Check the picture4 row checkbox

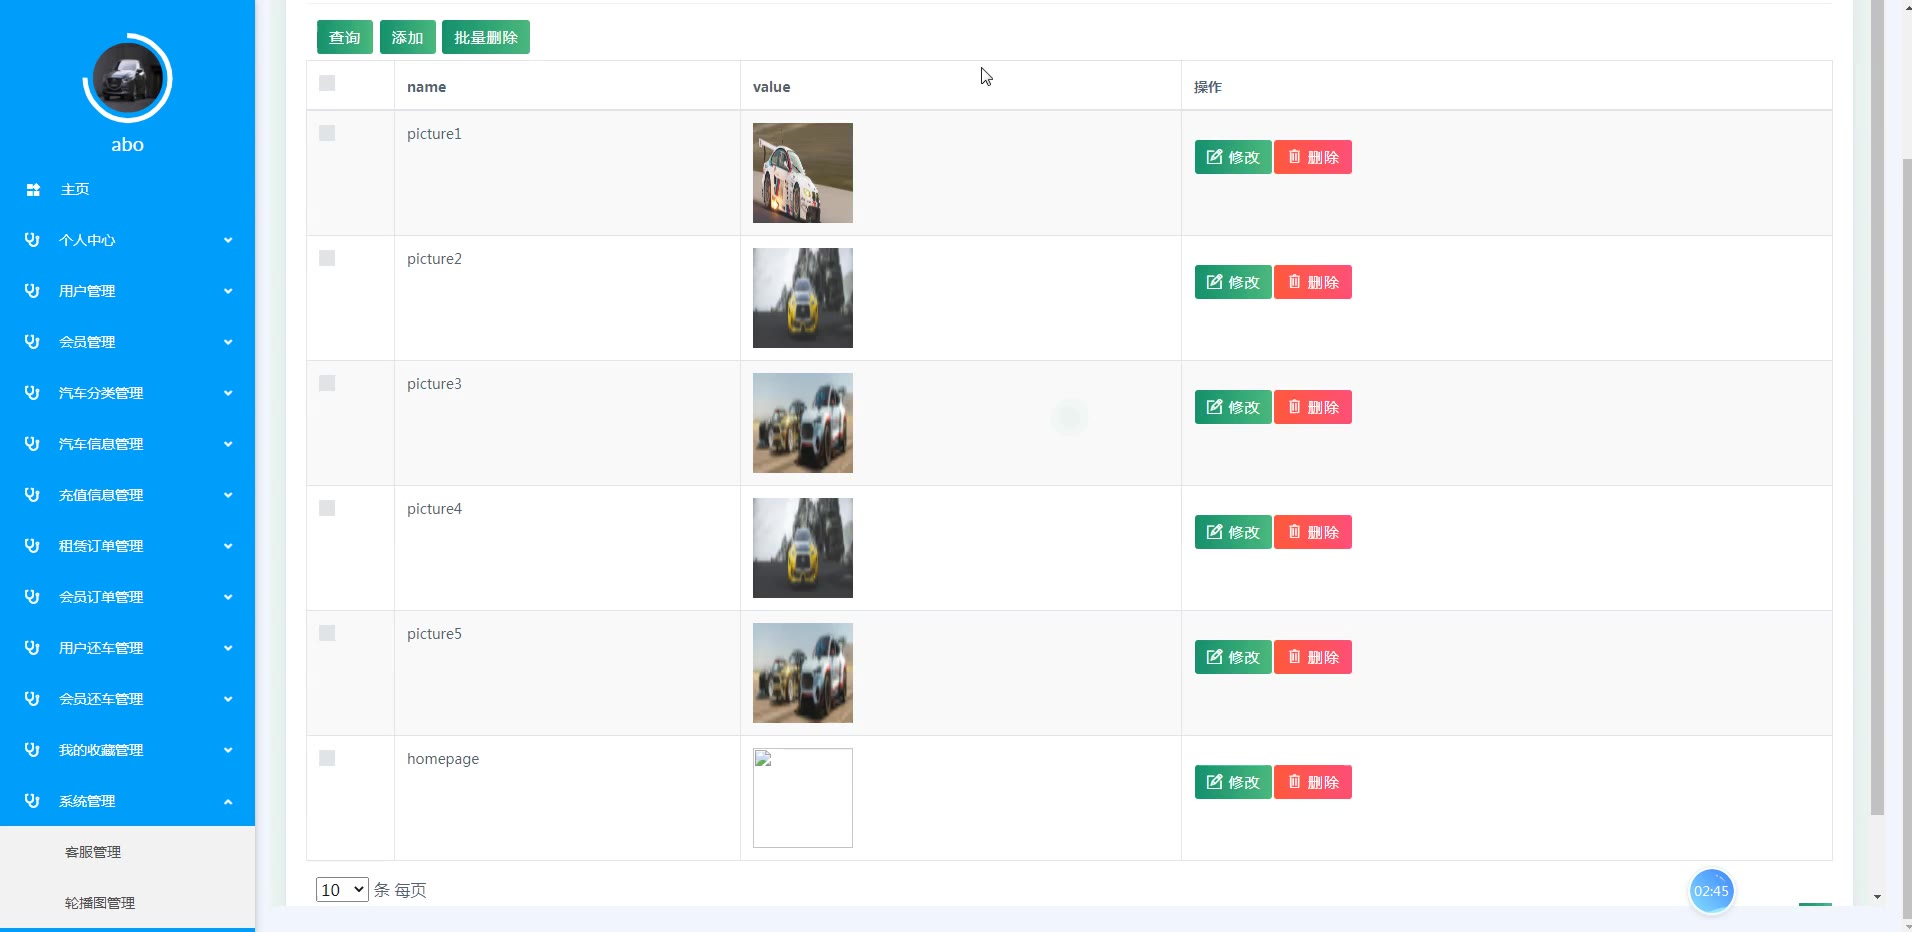[x=327, y=508]
